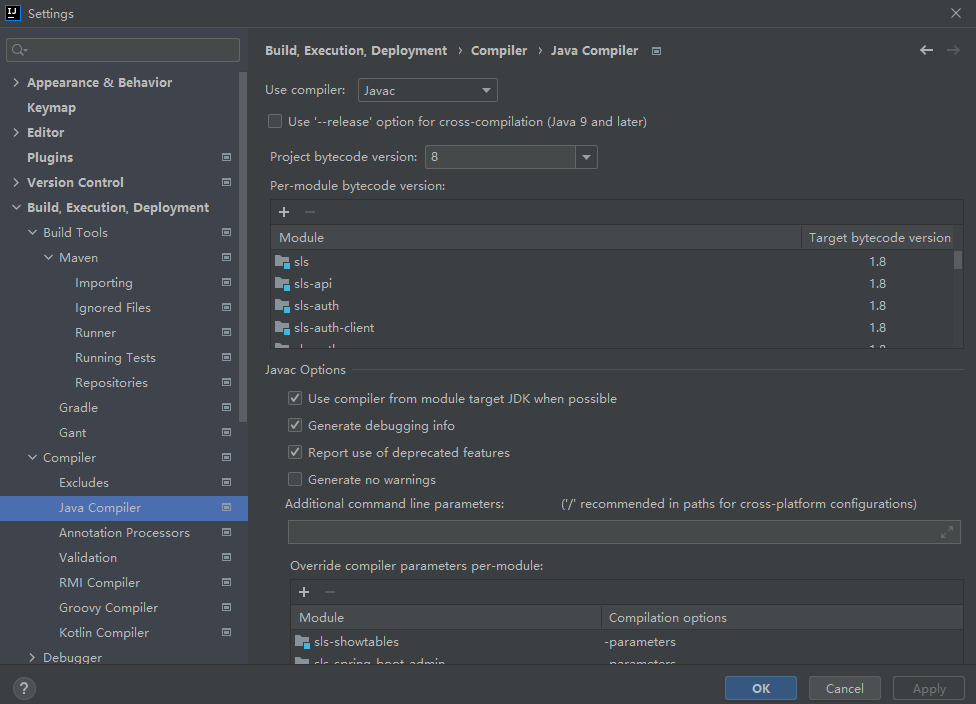
Task: Click project icon next to Importing
Action: coord(227,282)
